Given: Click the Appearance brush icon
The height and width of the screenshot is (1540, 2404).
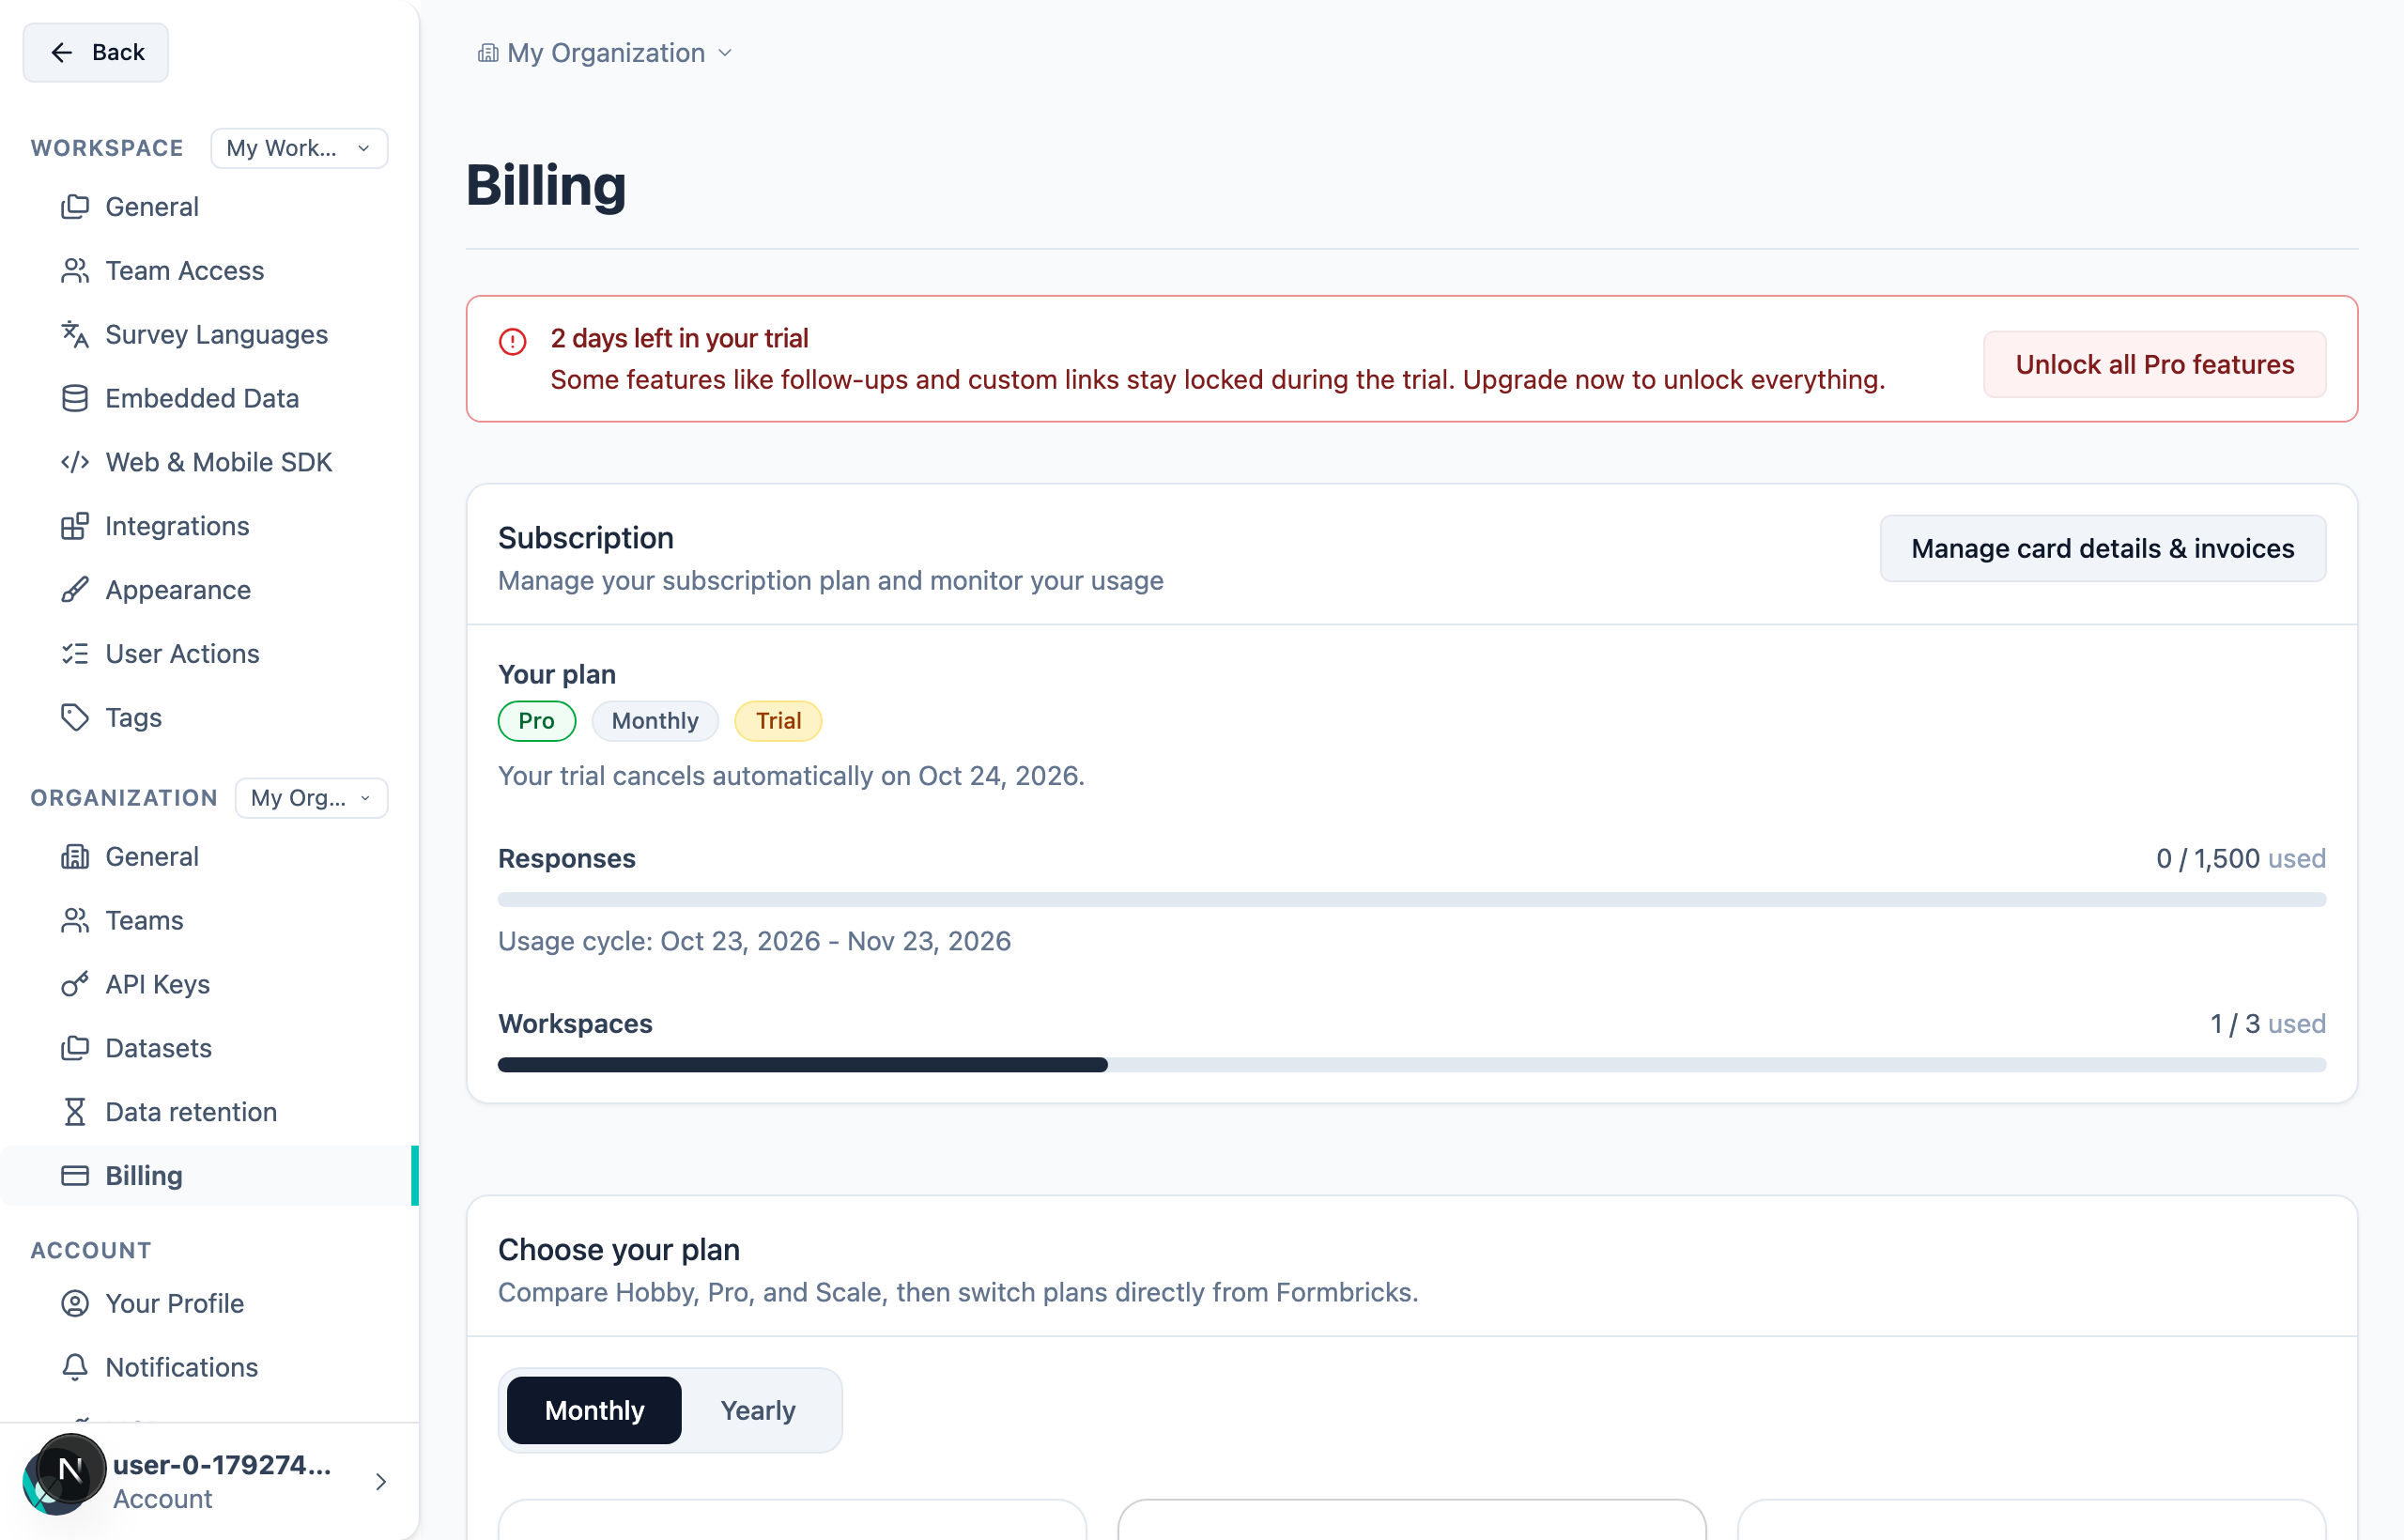Looking at the screenshot, I should (75, 590).
